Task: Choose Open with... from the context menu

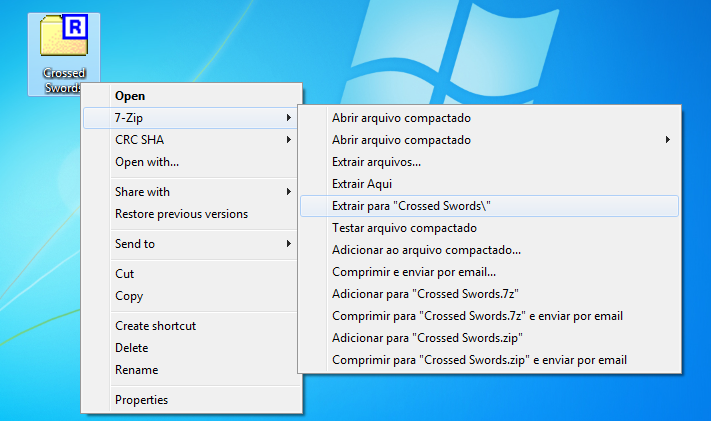Action: (147, 162)
